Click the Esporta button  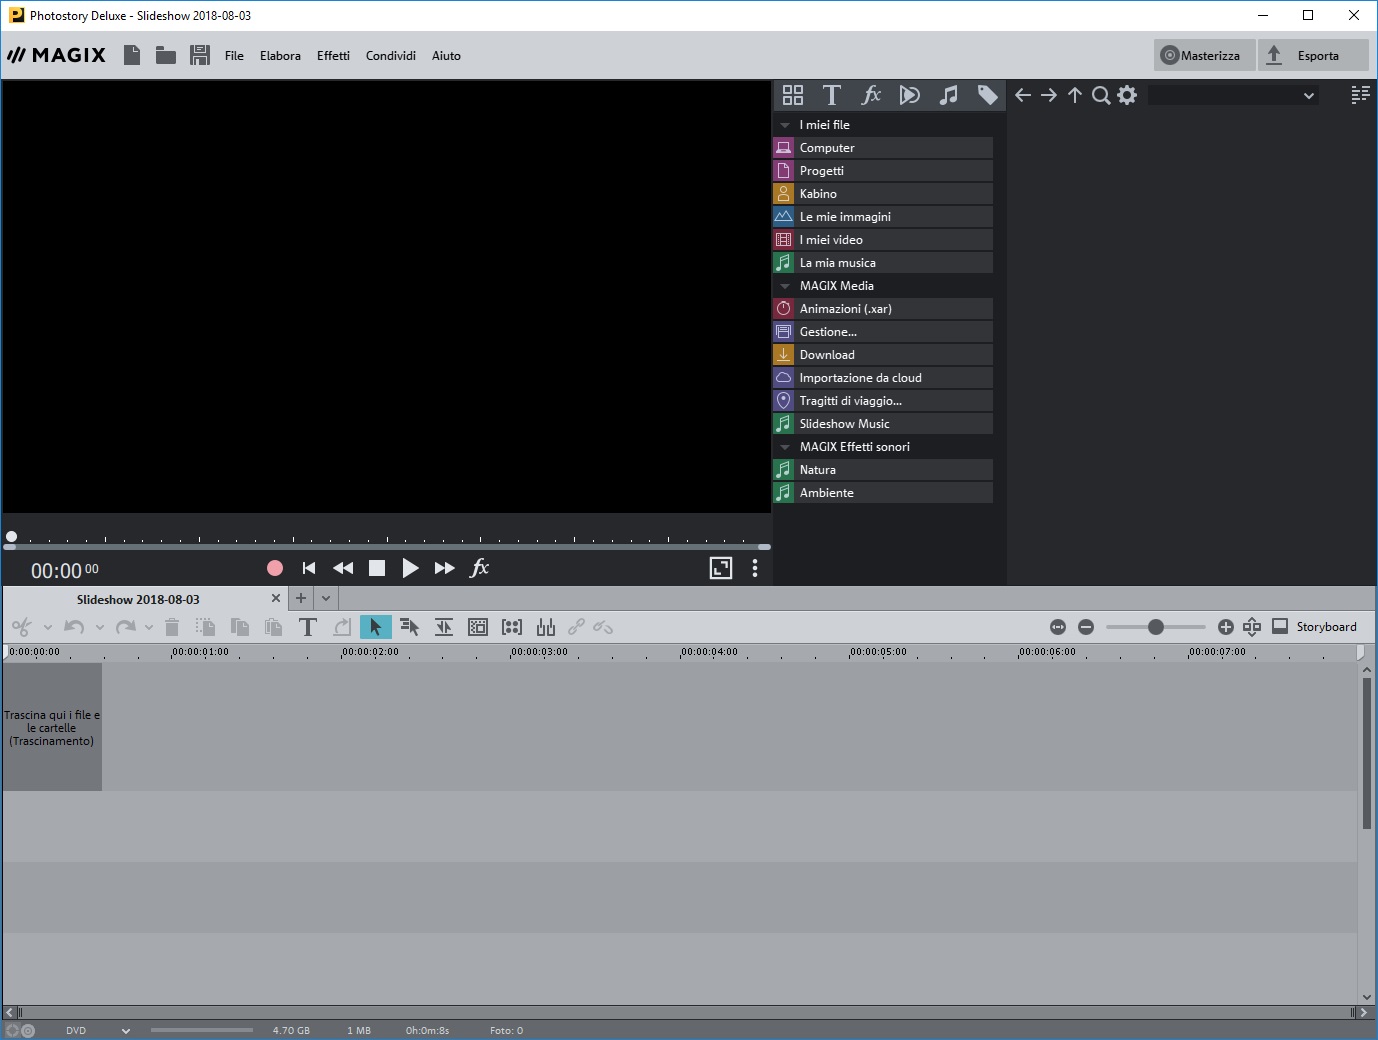point(1313,55)
